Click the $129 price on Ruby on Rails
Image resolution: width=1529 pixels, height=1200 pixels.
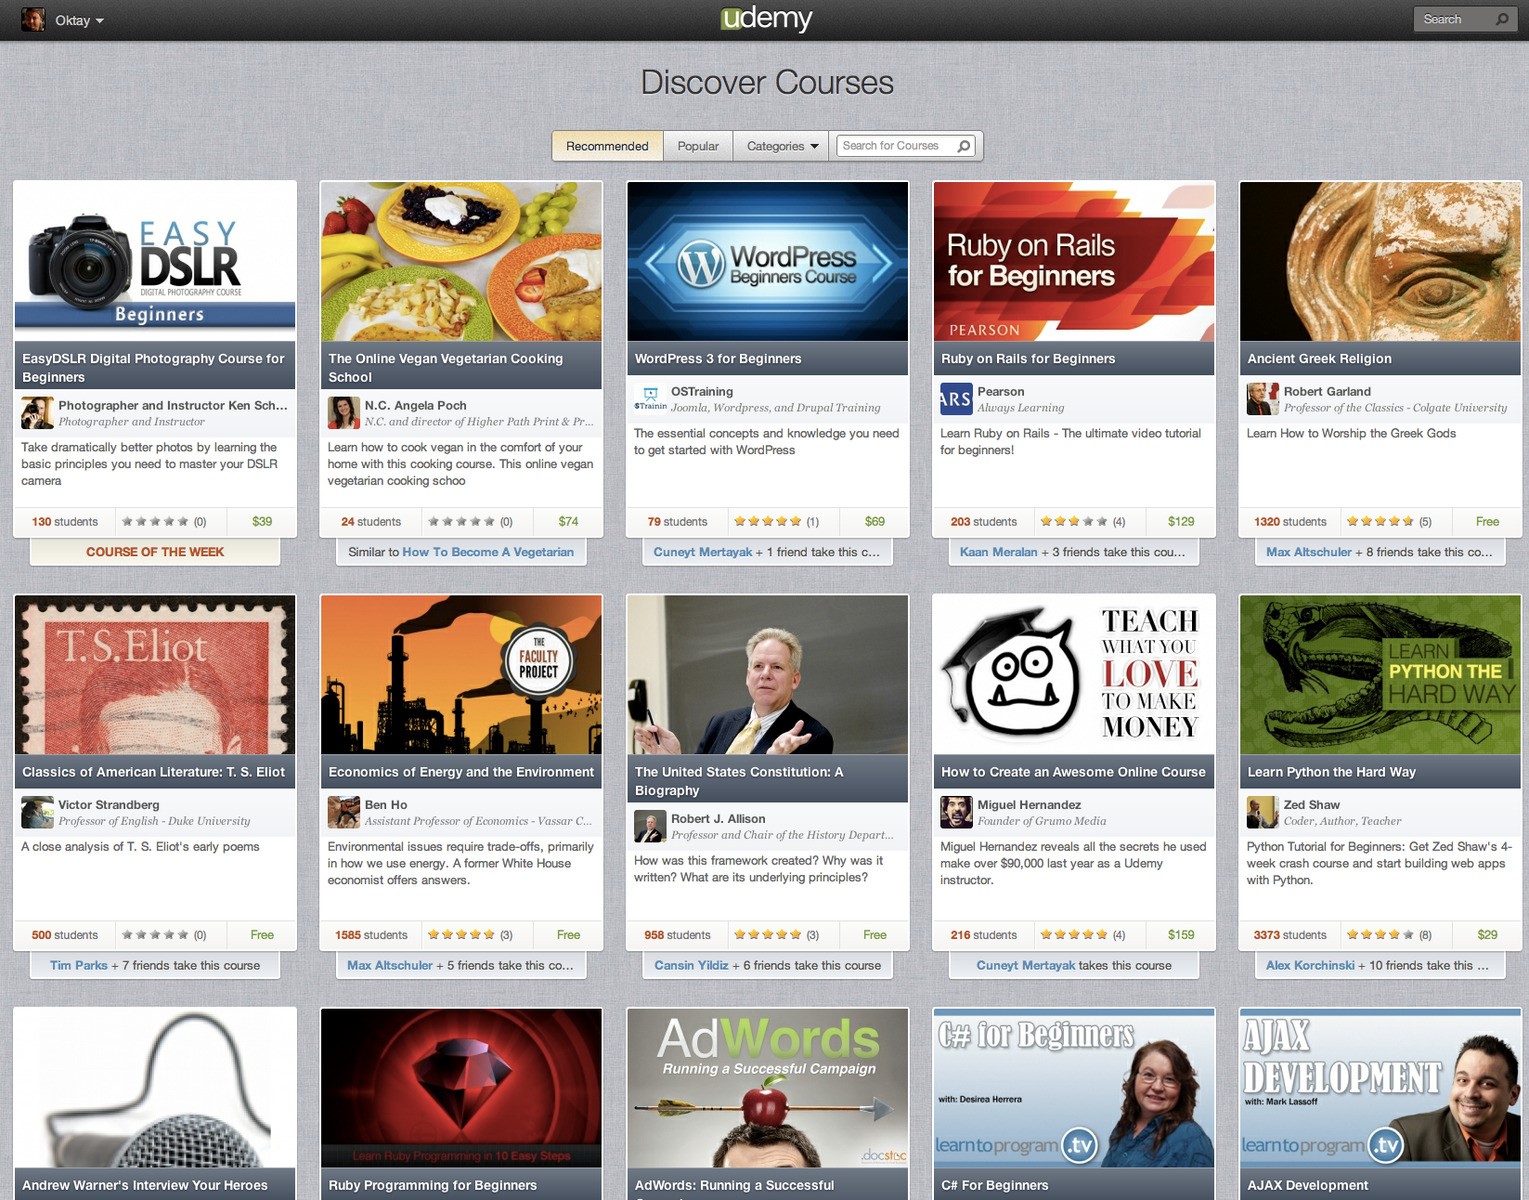(1181, 521)
